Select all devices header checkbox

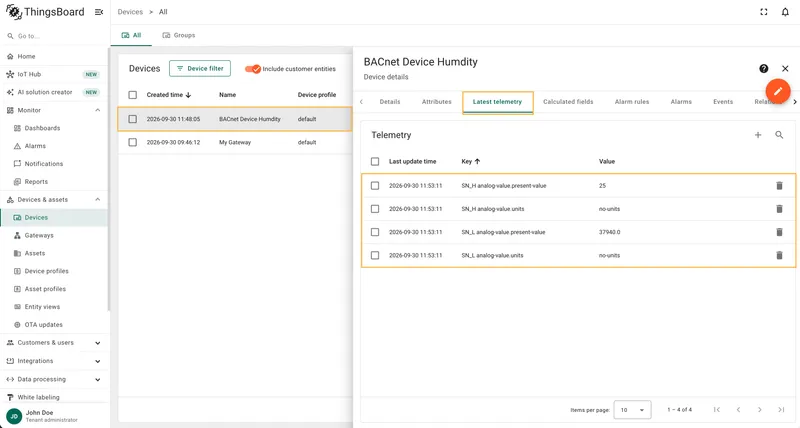coord(133,95)
